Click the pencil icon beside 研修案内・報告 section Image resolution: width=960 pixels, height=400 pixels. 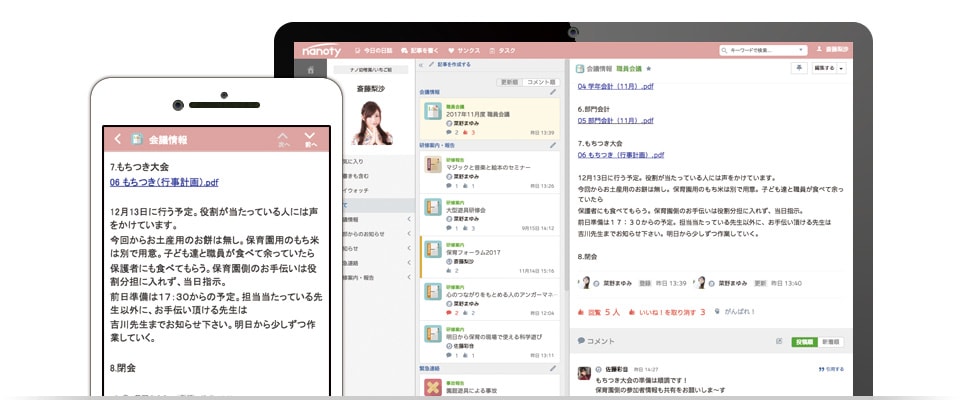[553, 145]
